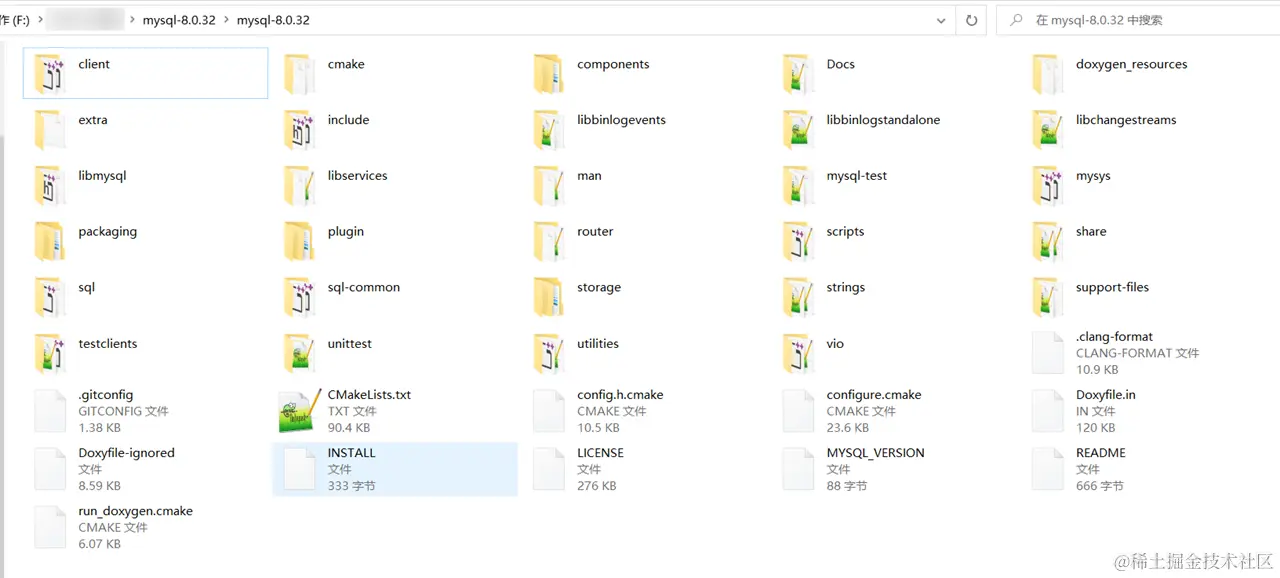
Task: Pick the share folder icon
Action: tap(1048, 242)
